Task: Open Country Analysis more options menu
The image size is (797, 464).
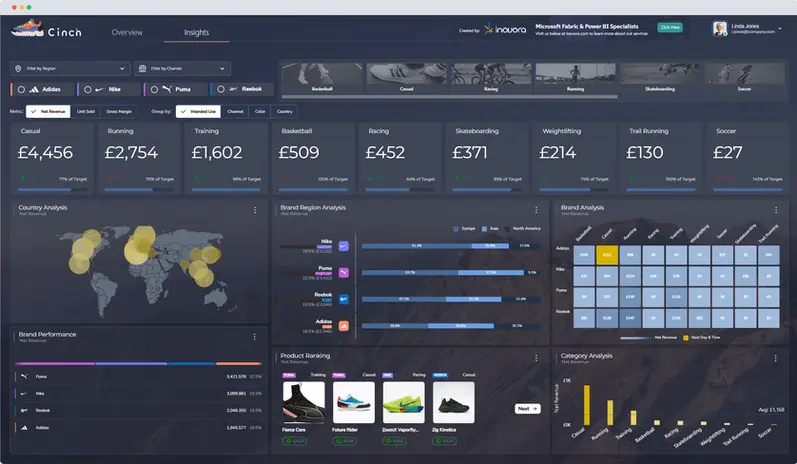Action: pyautogui.click(x=255, y=210)
